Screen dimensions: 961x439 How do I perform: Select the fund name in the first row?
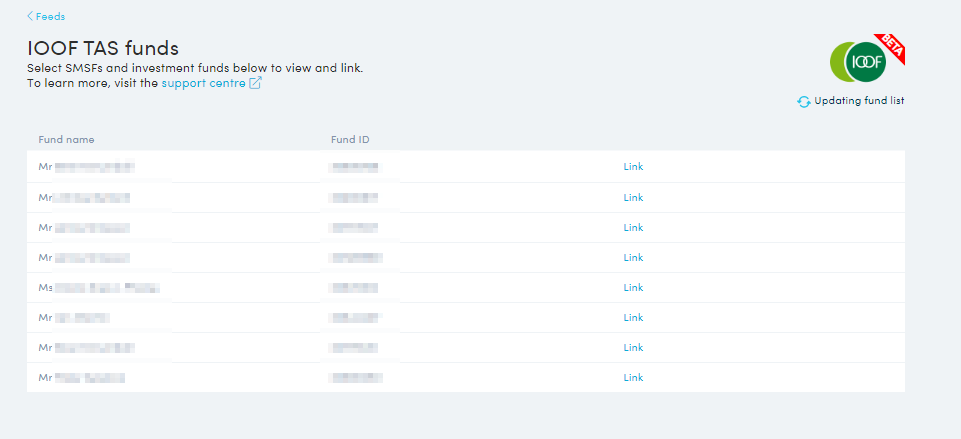(86, 167)
